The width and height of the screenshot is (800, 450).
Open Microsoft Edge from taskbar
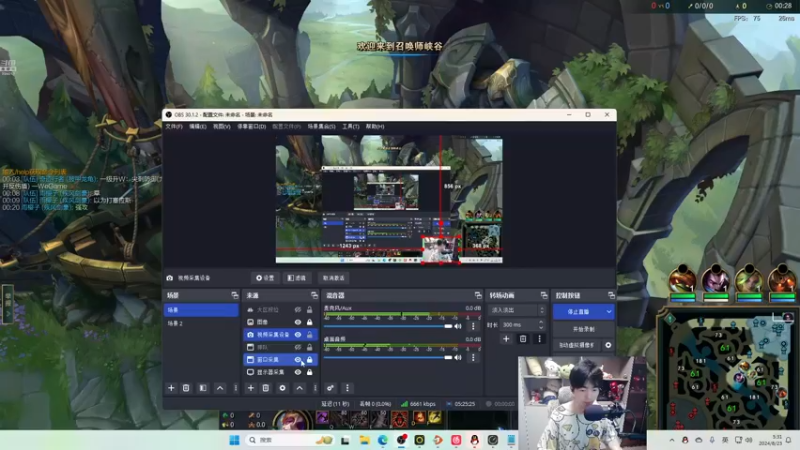383,440
